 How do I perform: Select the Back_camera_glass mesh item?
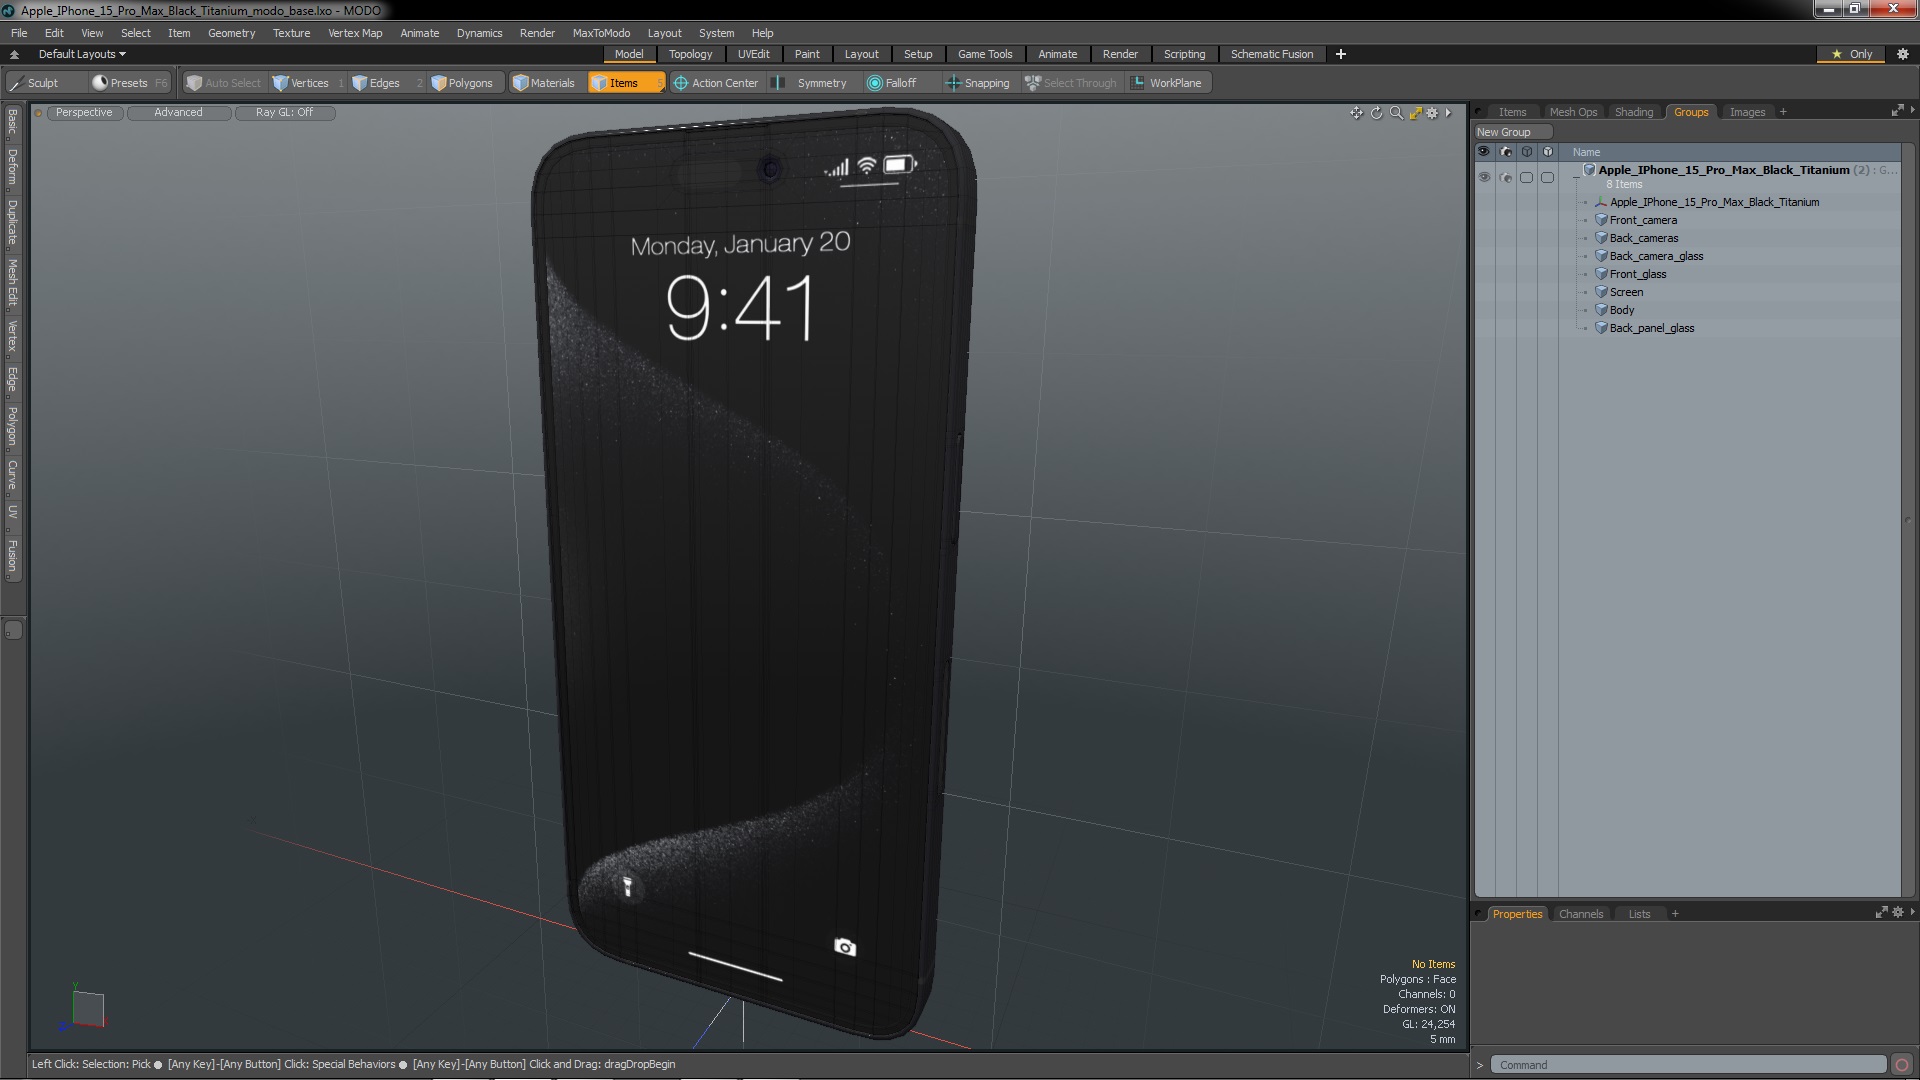click(1656, 256)
